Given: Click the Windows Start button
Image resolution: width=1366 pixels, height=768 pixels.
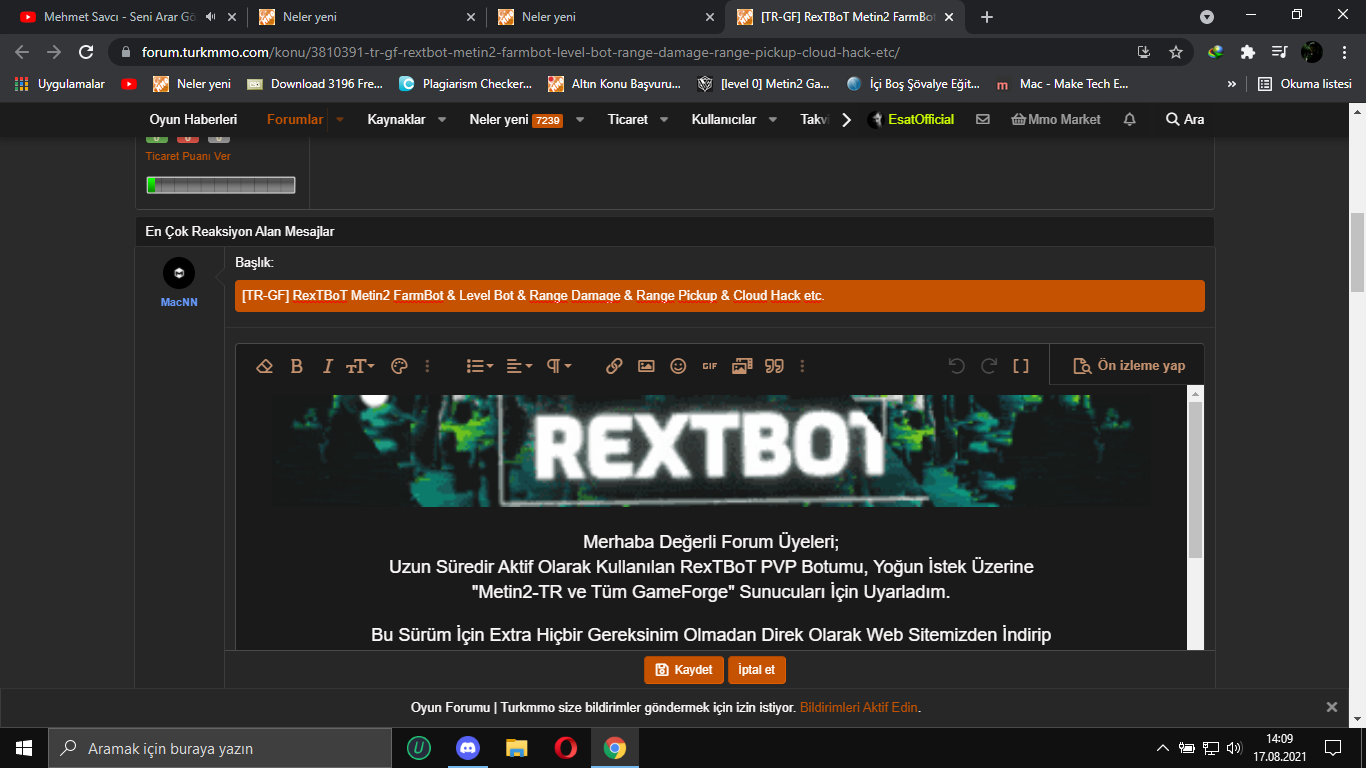Looking at the screenshot, I should 24,748.
